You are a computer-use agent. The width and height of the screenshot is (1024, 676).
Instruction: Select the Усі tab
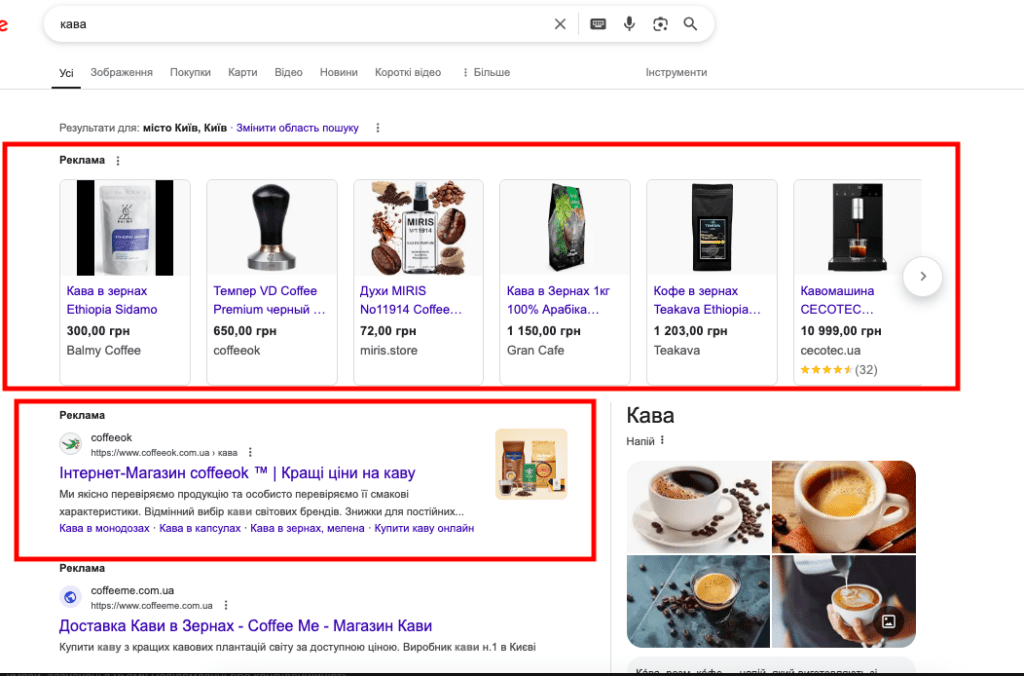click(66, 72)
